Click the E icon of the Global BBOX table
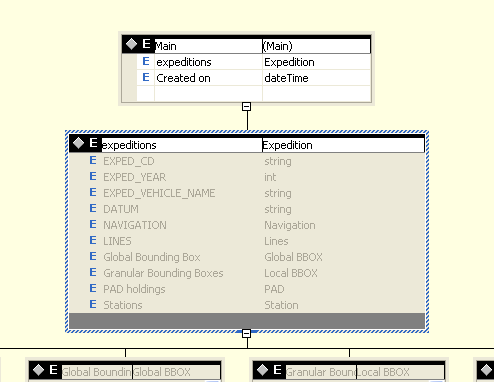Screen dimensions: 494x382 point(53,370)
